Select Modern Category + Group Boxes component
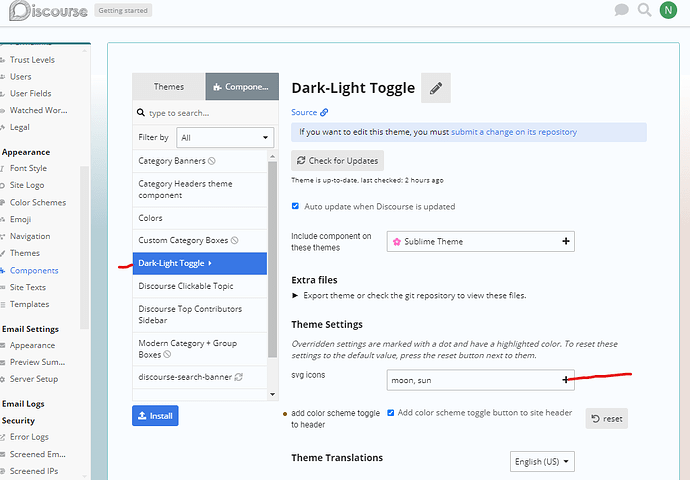 (200, 349)
